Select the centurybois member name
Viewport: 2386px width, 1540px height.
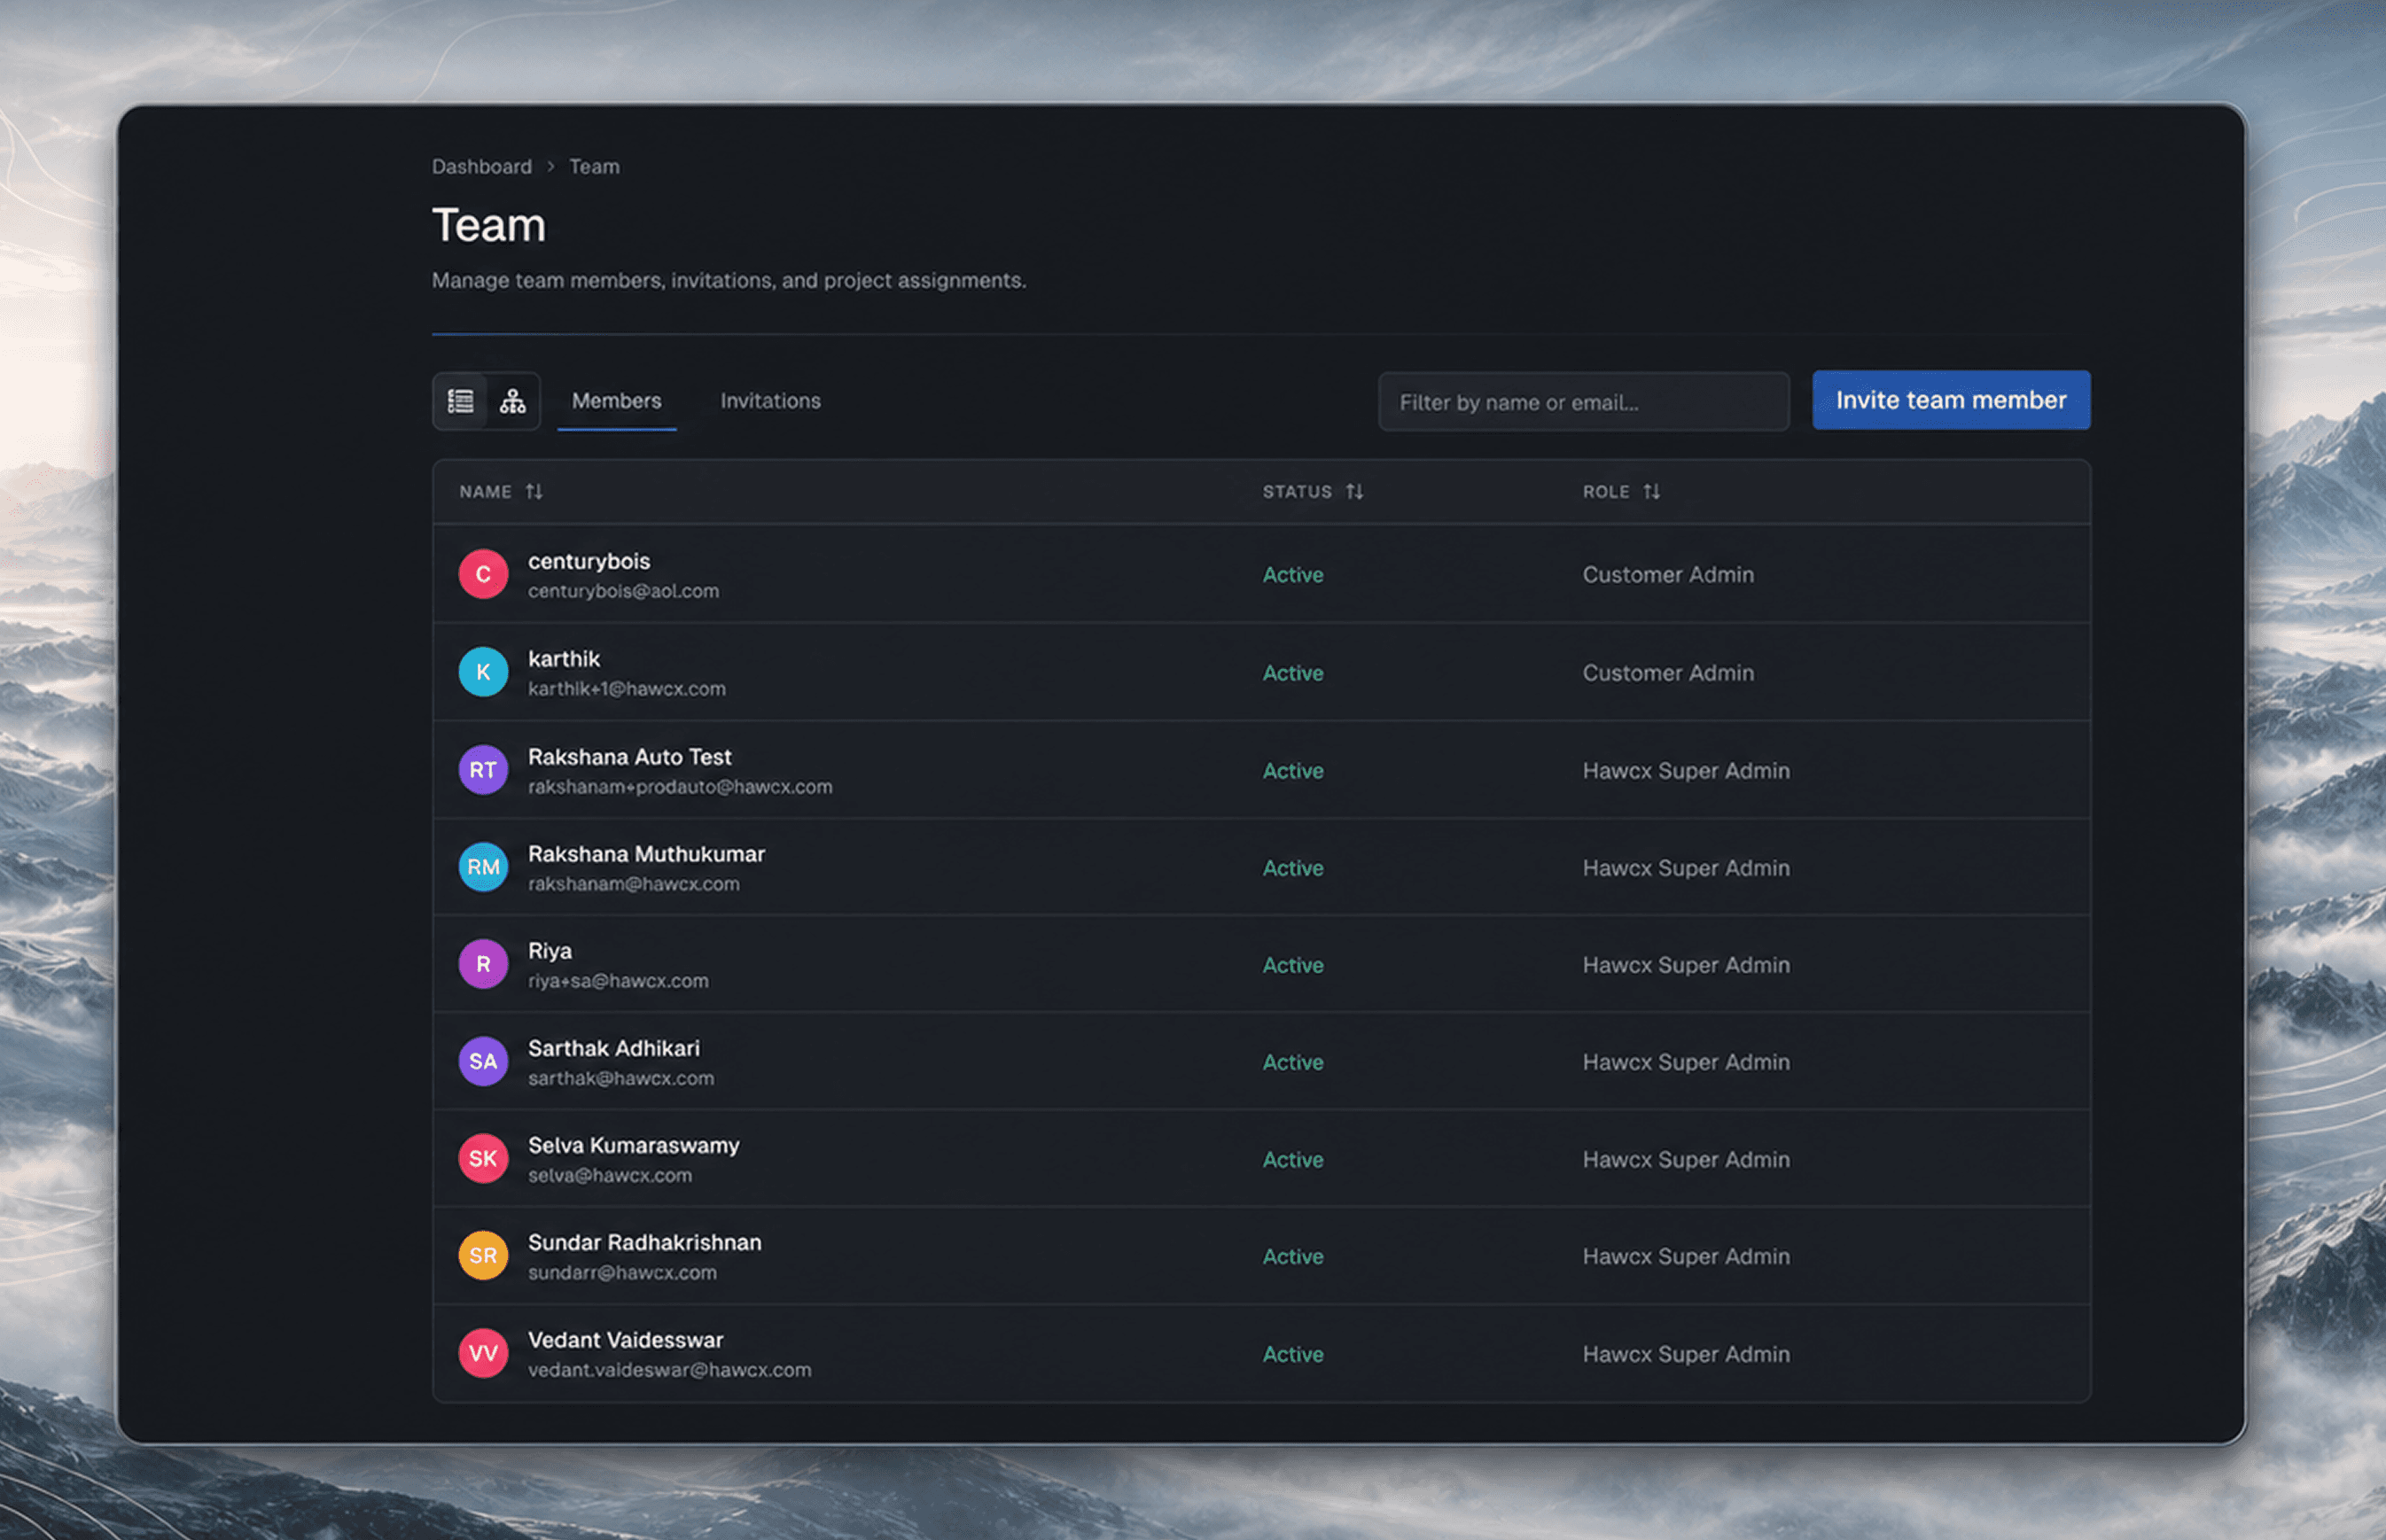(589, 561)
